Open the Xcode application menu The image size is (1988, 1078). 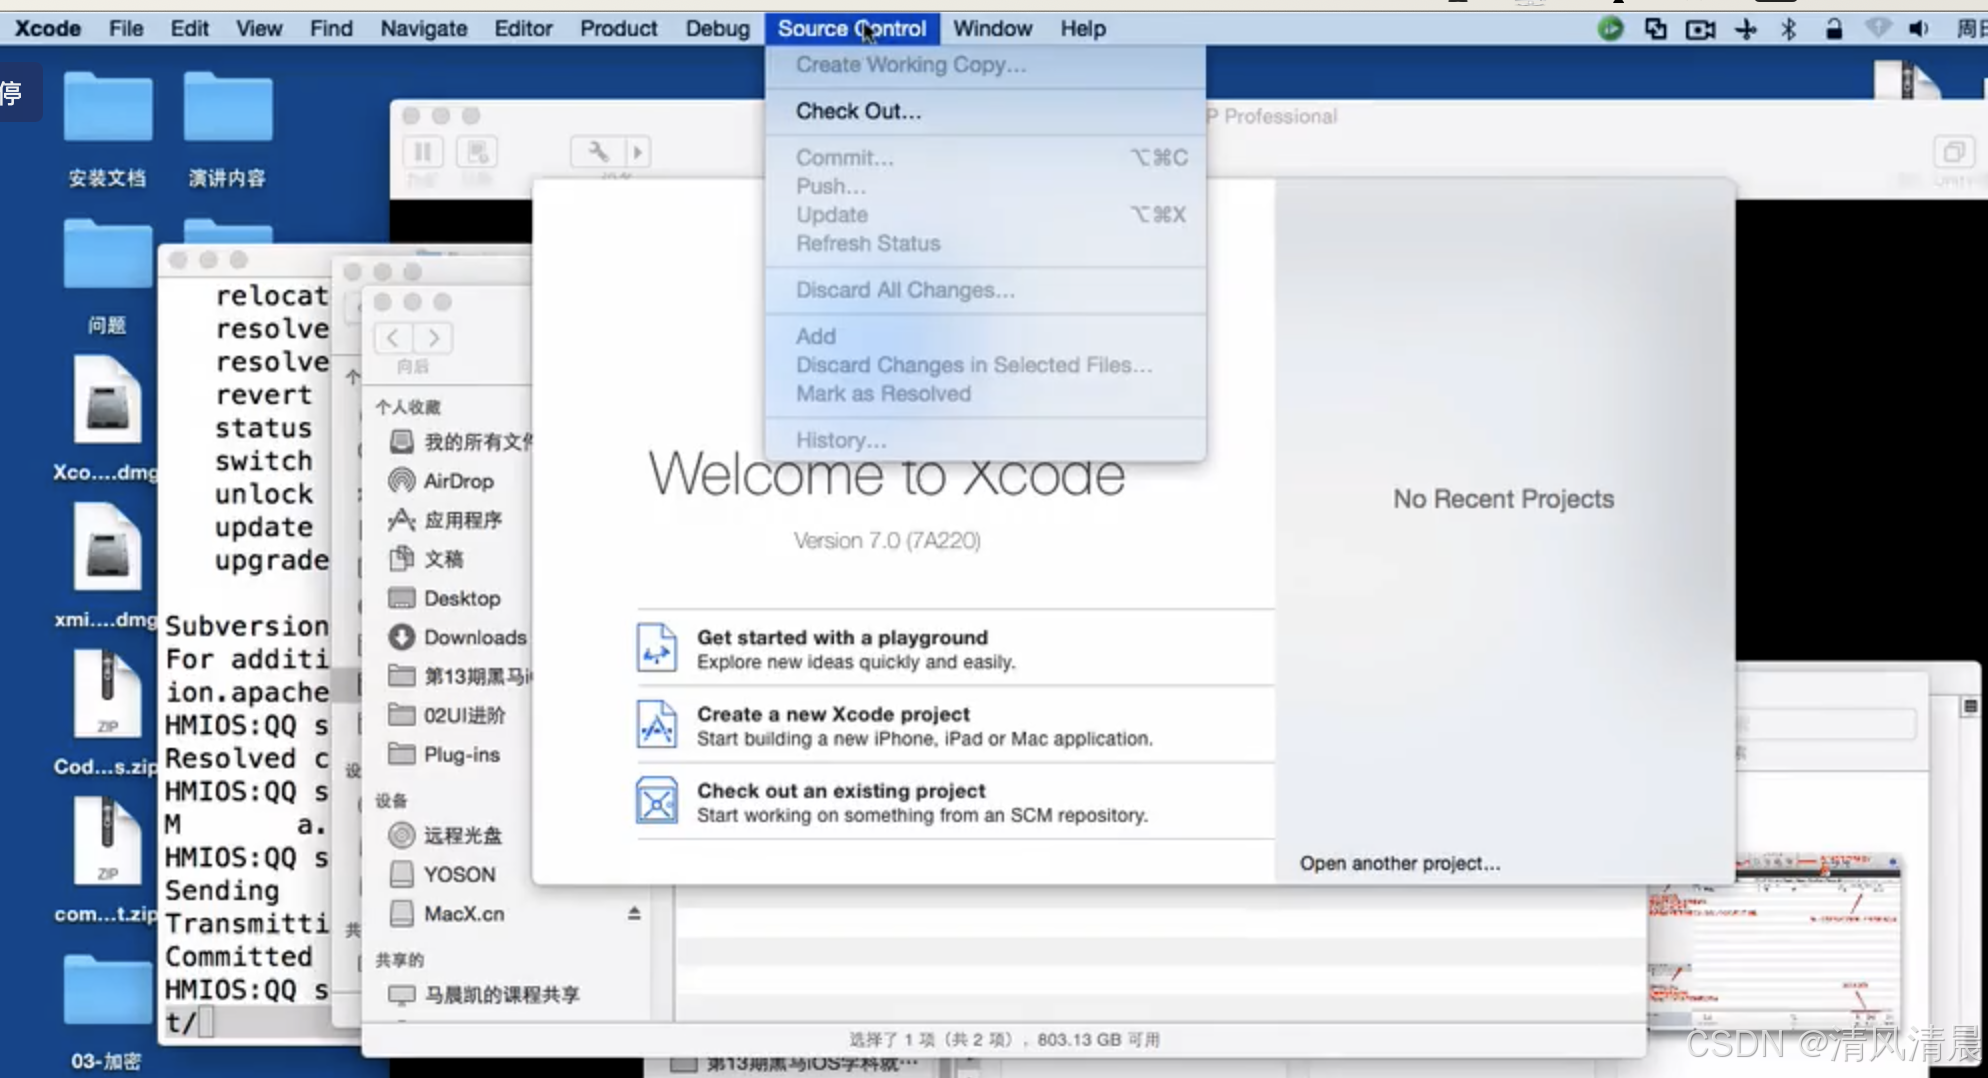(47, 28)
